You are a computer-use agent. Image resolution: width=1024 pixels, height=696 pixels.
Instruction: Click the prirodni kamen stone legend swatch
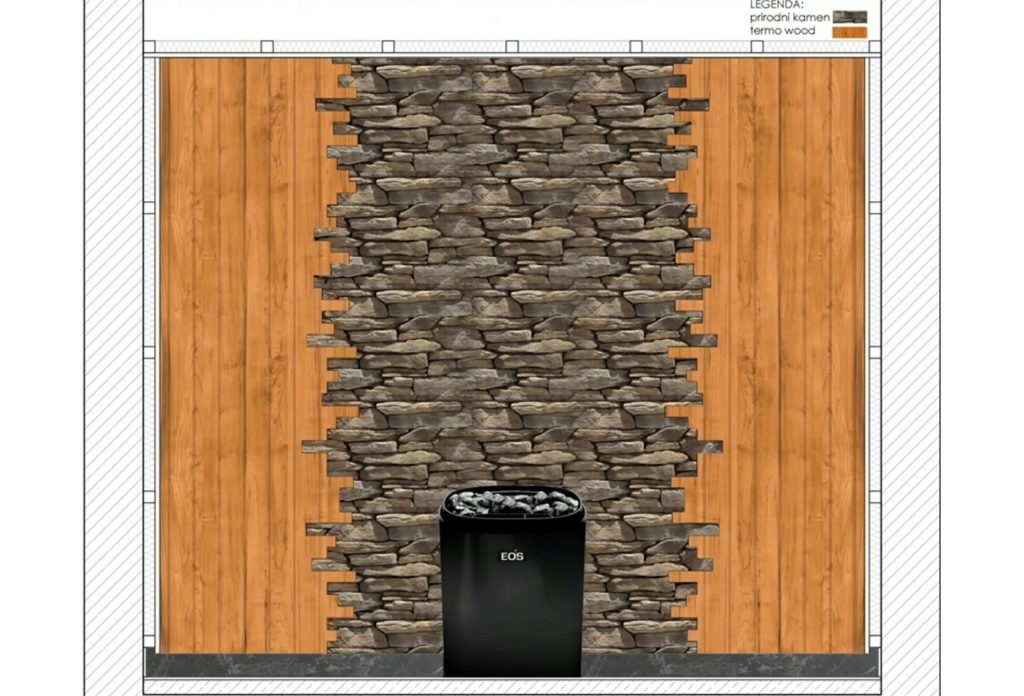click(850, 17)
